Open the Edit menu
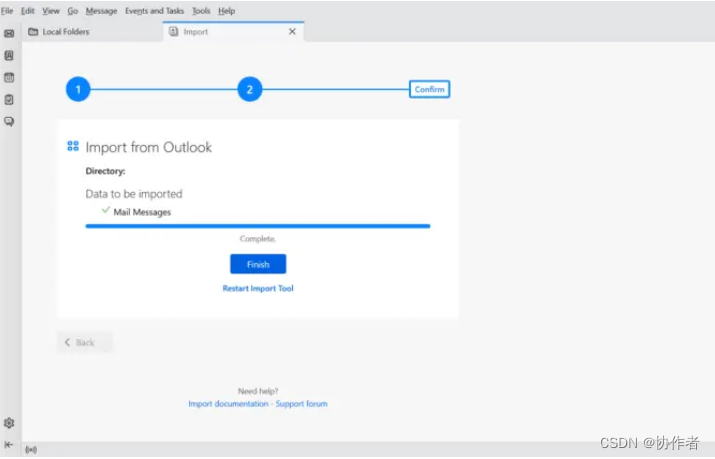Viewport: 715px width, 459px height. 28,11
